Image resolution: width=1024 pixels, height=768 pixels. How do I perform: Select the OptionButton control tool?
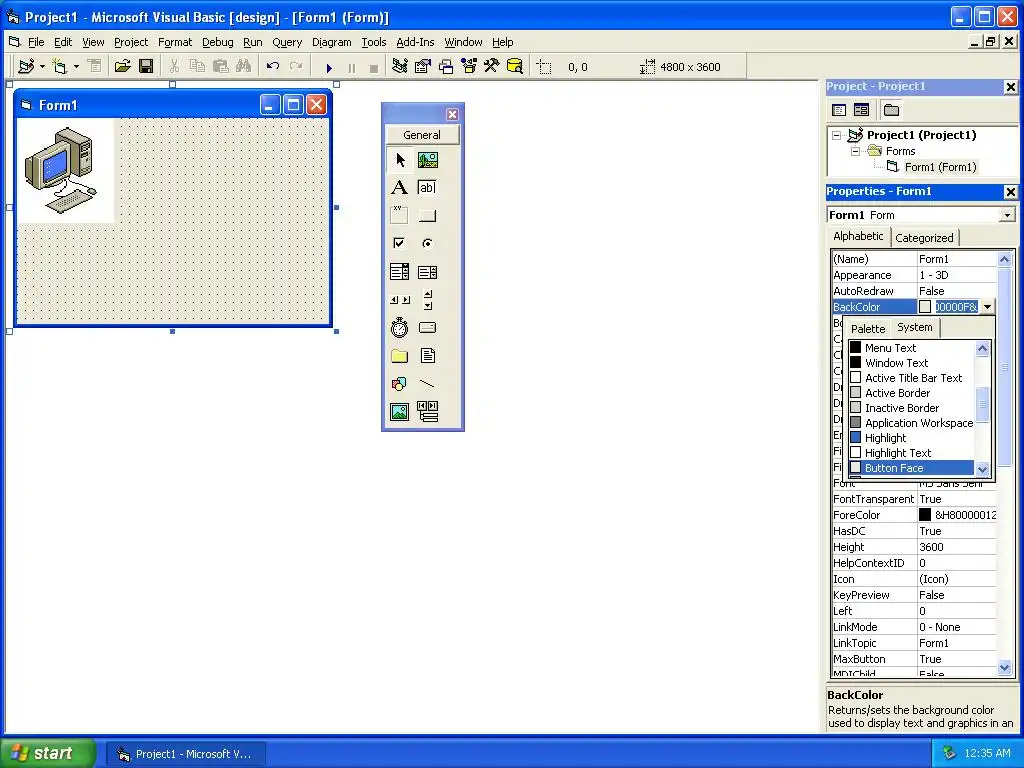428,244
